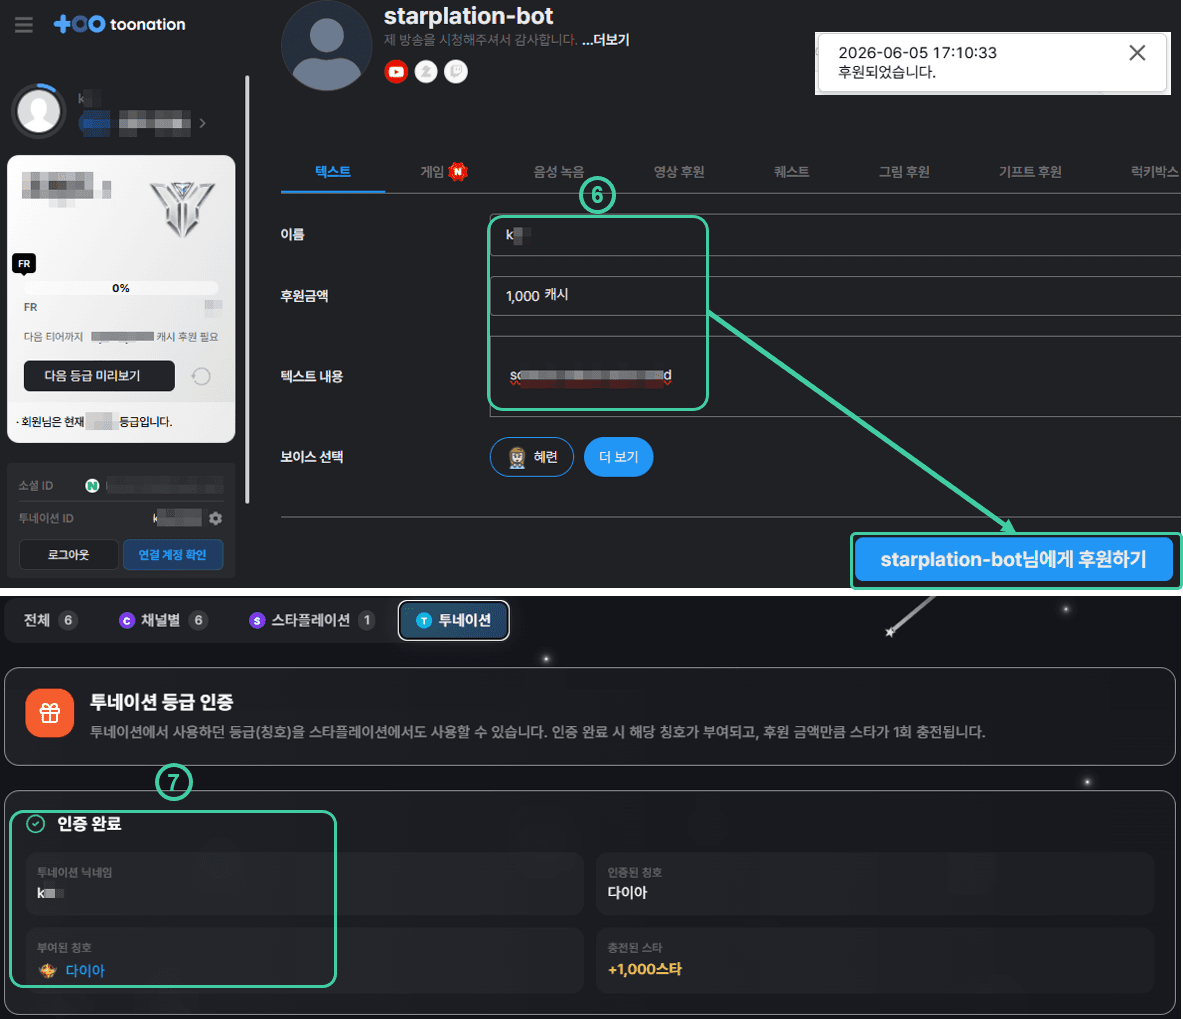Click starplation-bot님에게 후원하기 button
This screenshot has width=1183, height=1019.
(1013, 559)
